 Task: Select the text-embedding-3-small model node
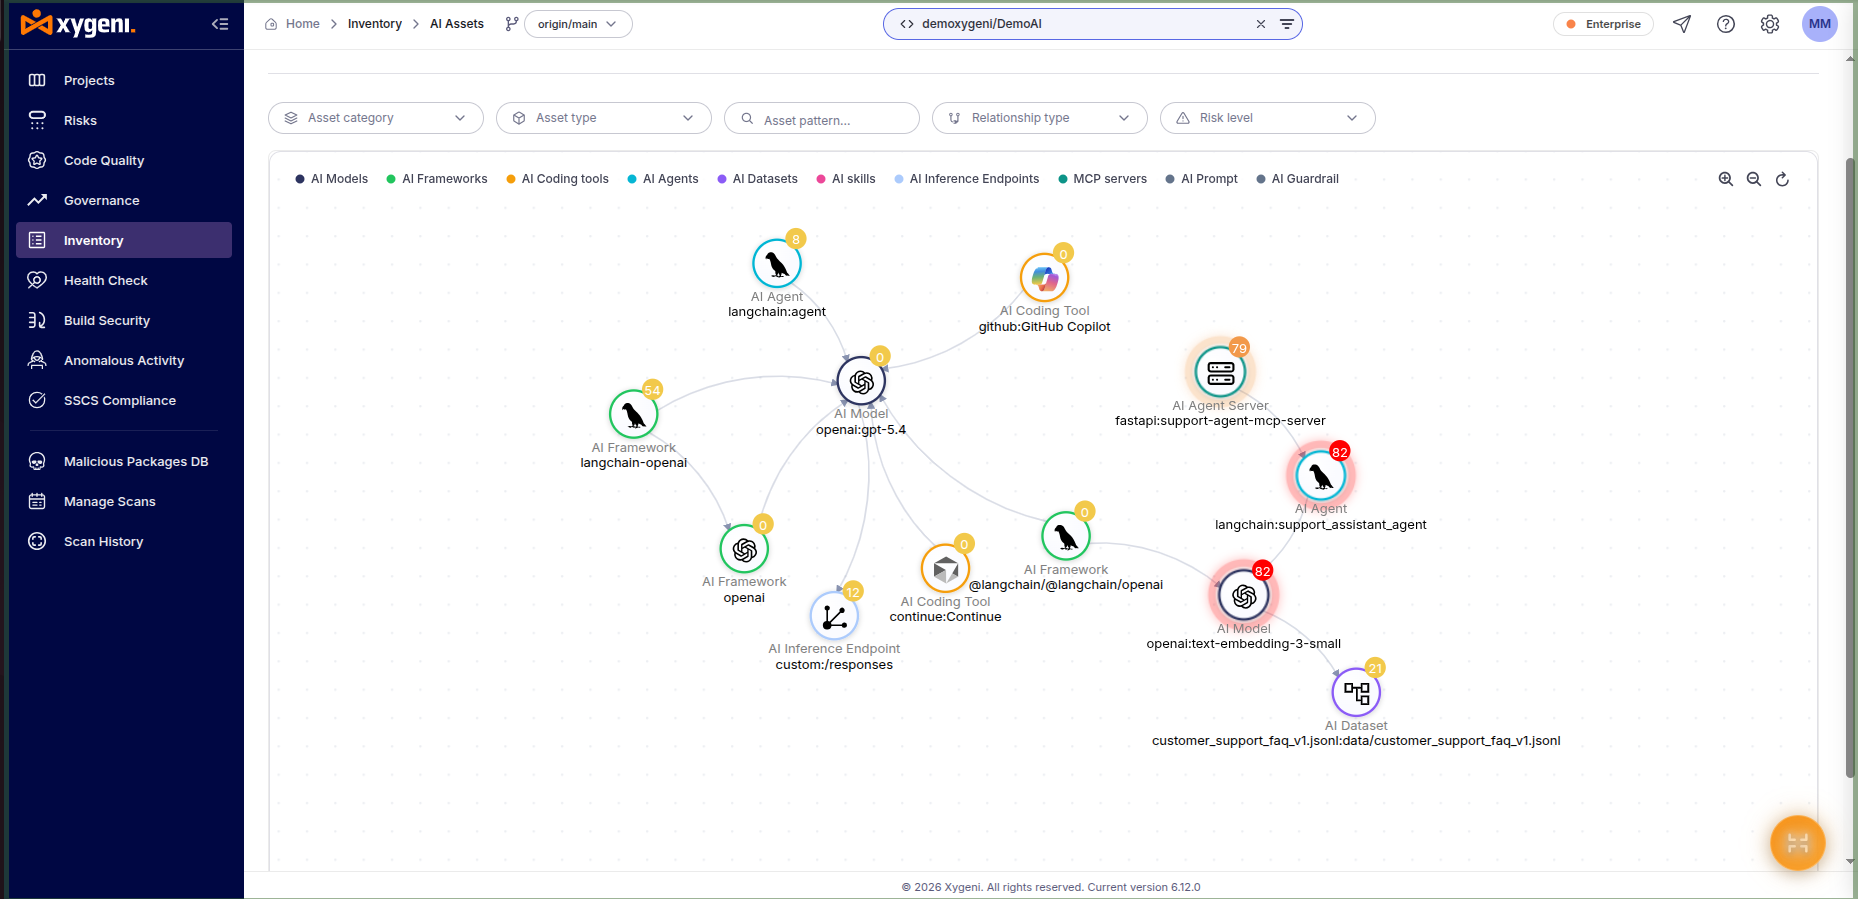coord(1244,596)
